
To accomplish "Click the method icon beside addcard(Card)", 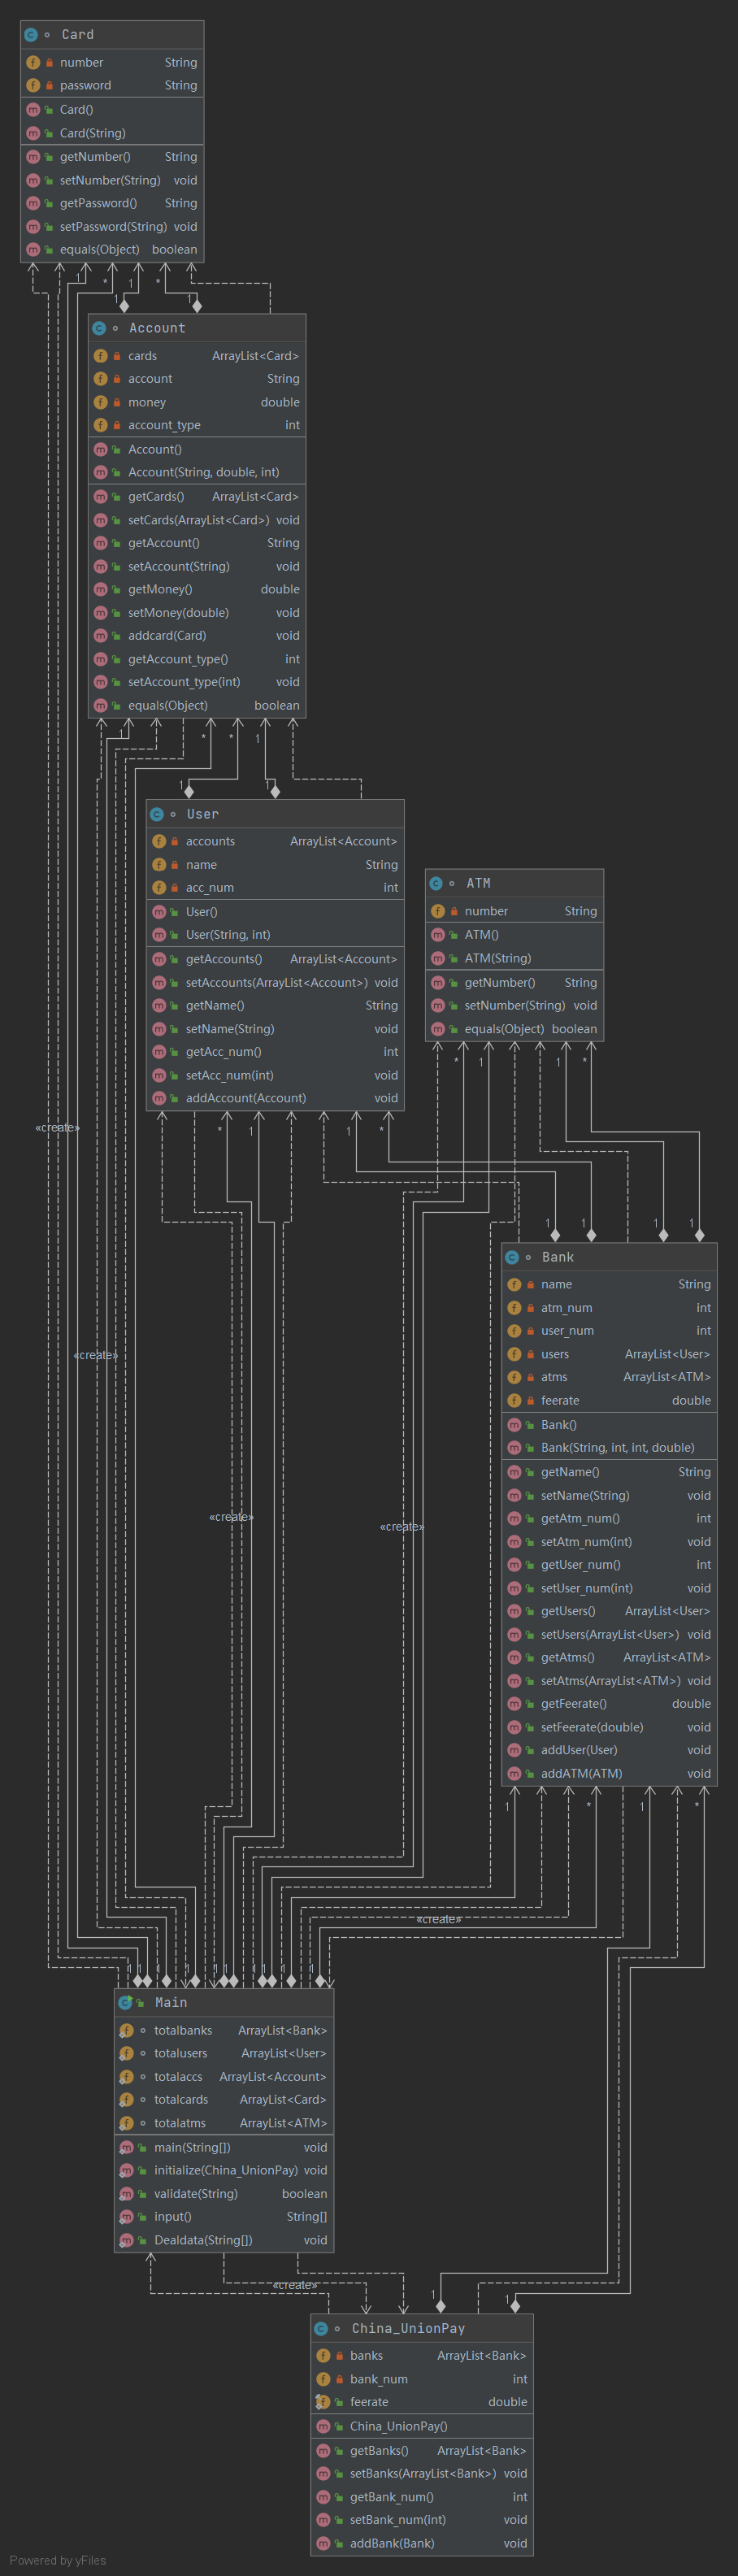I will point(101,636).
